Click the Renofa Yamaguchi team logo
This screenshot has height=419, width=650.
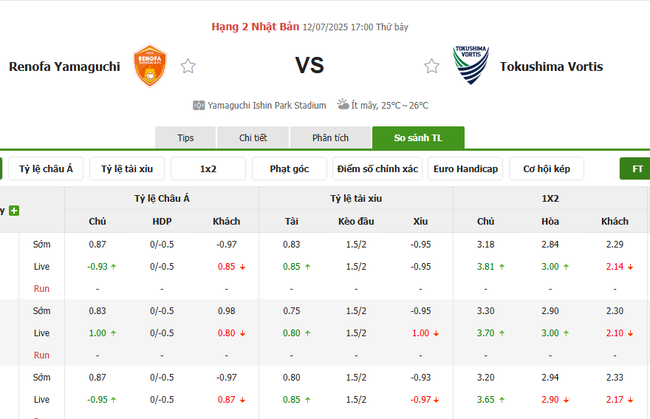tap(150, 66)
